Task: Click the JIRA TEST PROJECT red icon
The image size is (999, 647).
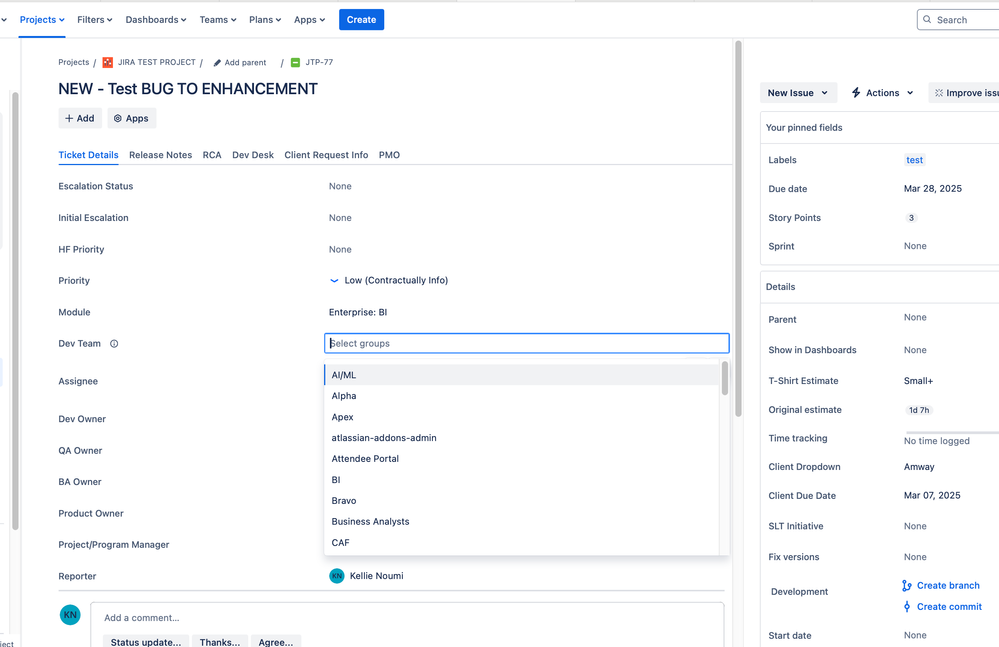Action: 108,62
